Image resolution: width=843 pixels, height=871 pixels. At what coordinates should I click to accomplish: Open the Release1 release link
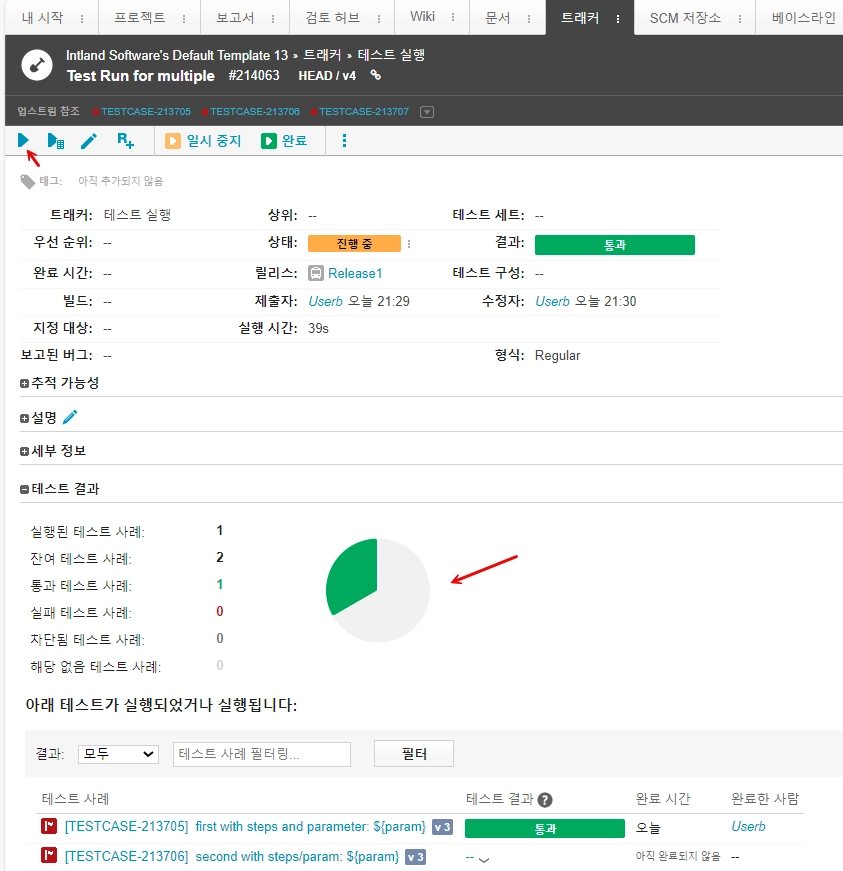point(355,273)
